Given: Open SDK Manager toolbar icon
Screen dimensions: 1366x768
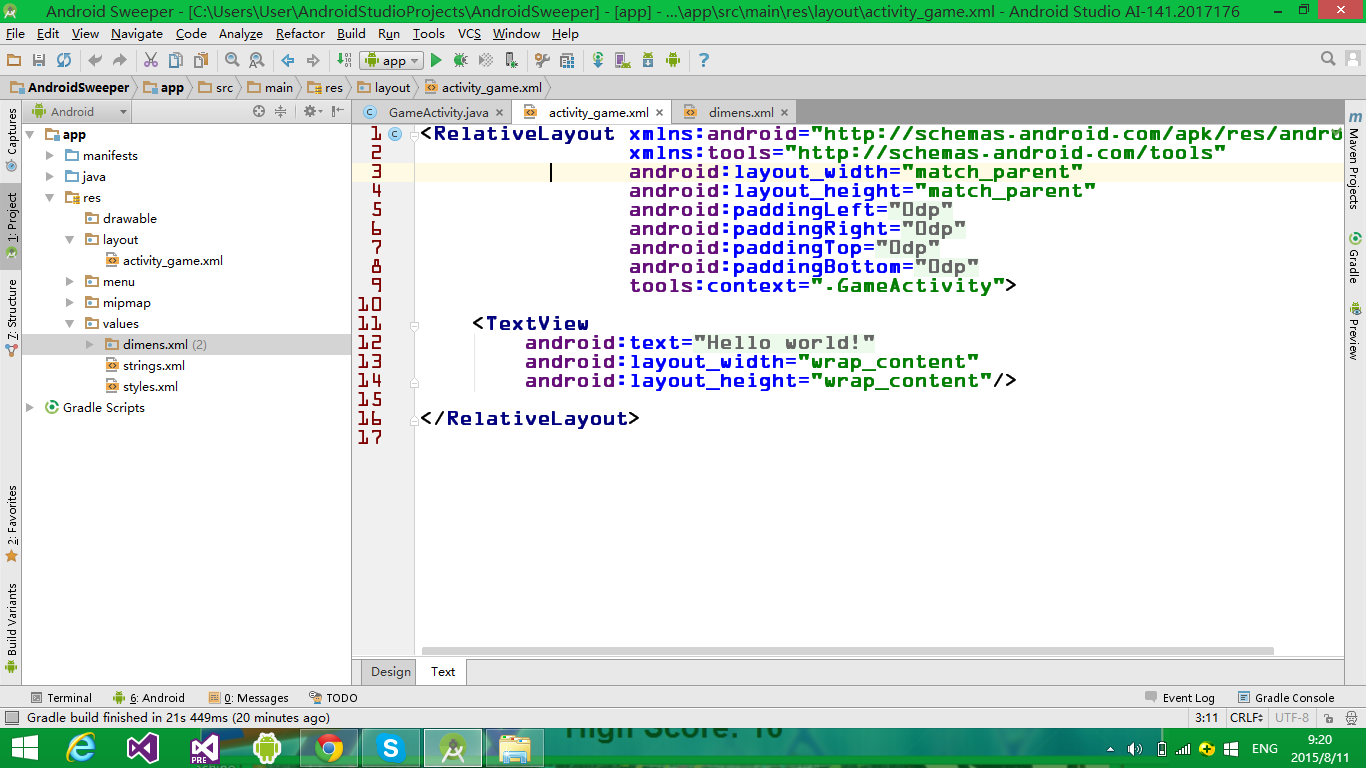Looking at the screenshot, I should pyautogui.click(x=648, y=60).
